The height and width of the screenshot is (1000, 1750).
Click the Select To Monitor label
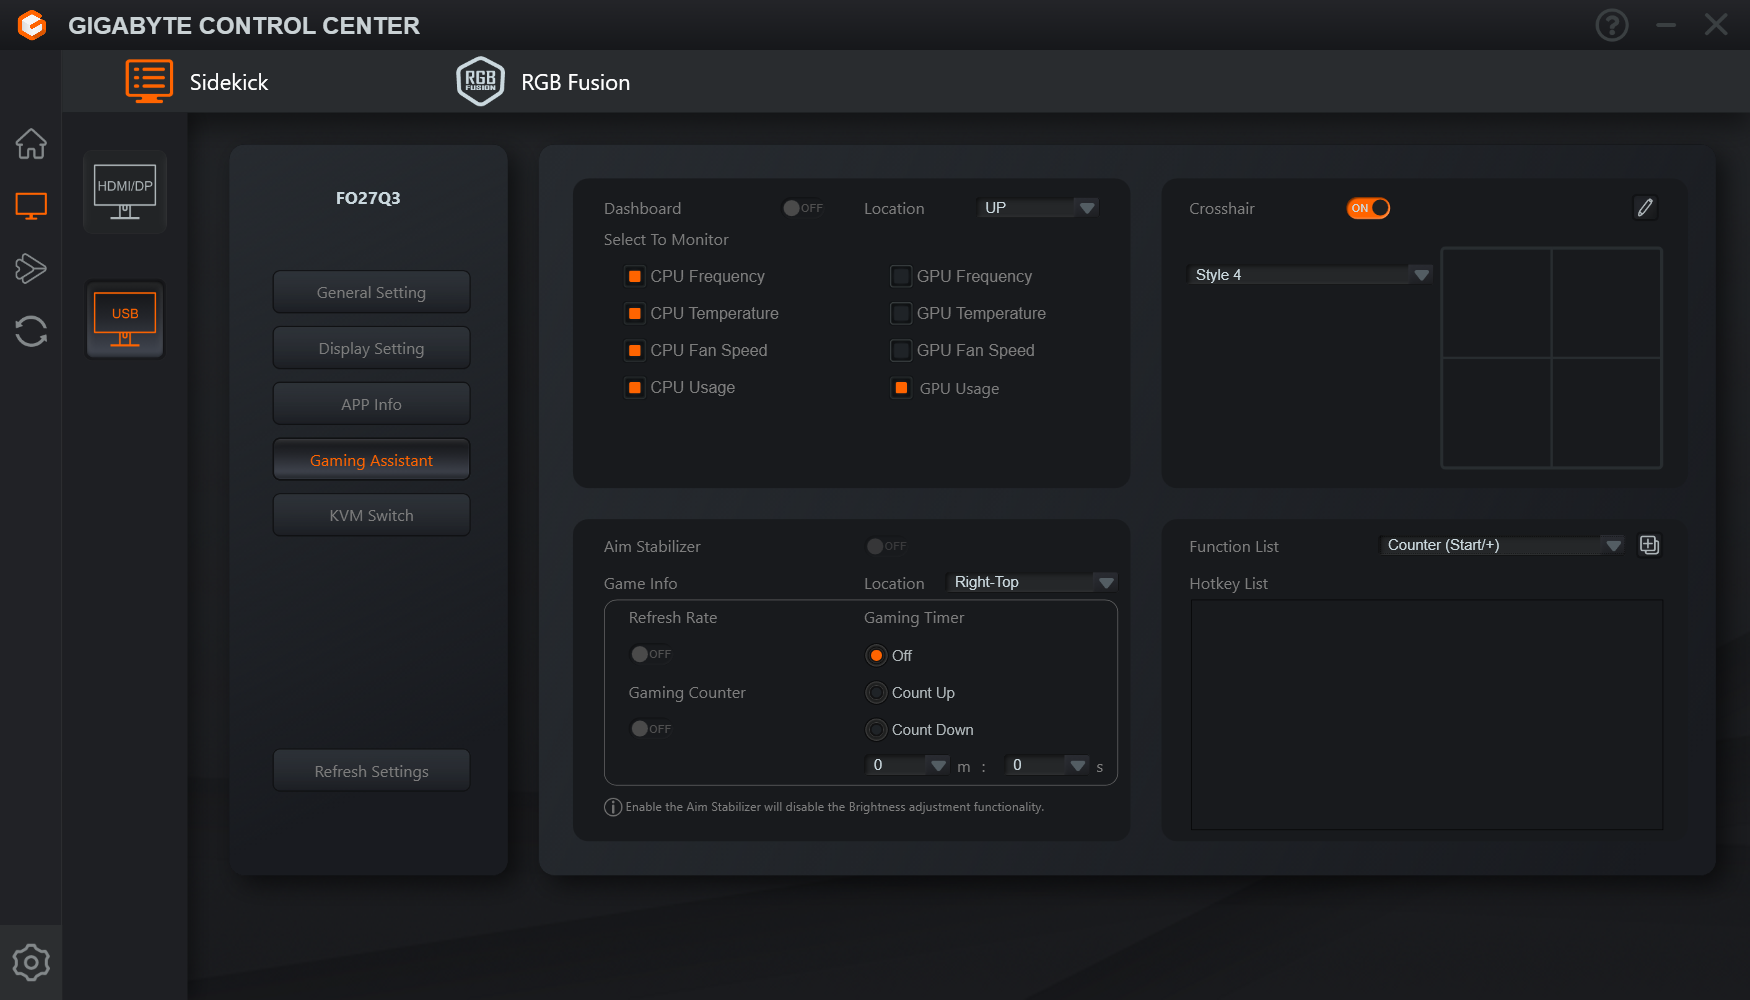[x=666, y=239]
